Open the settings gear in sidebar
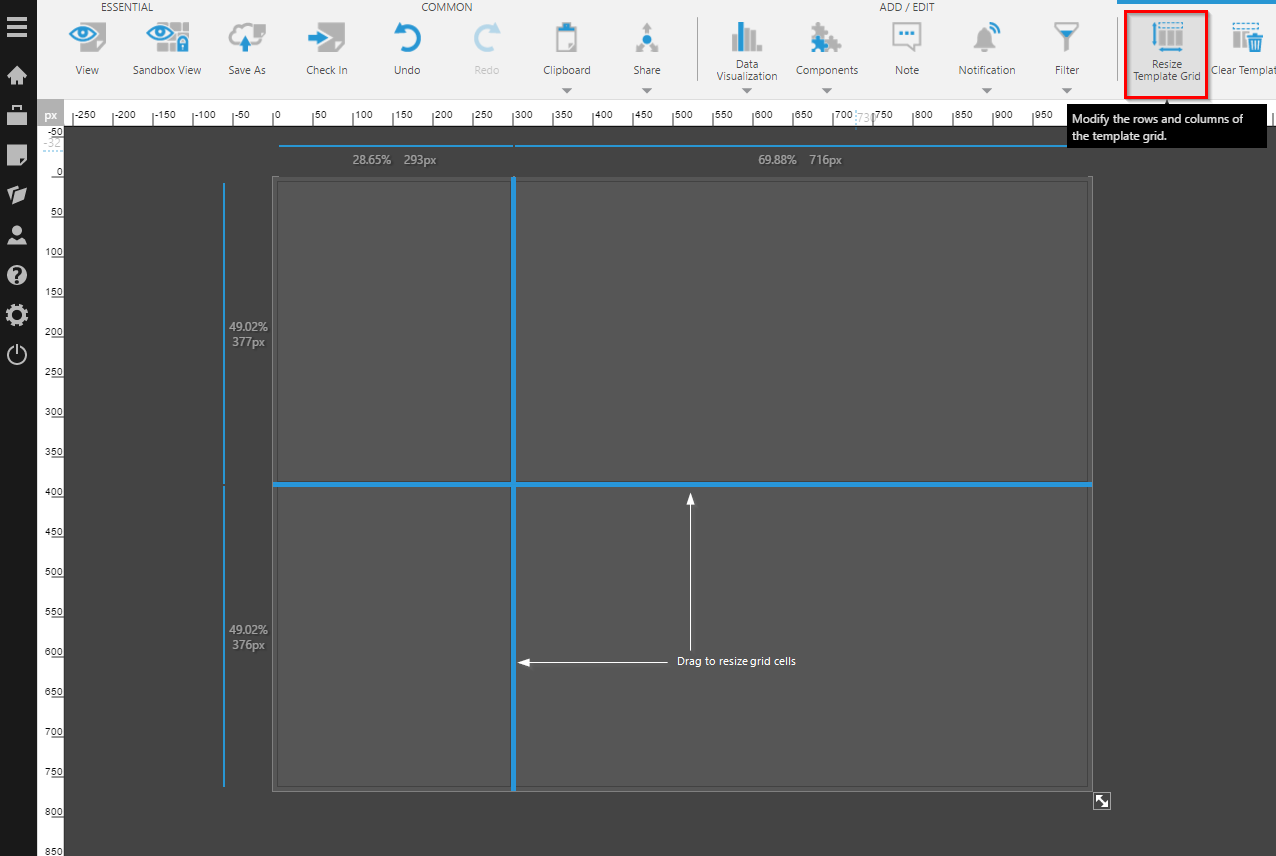This screenshot has width=1276, height=856. (x=17, y=315)
